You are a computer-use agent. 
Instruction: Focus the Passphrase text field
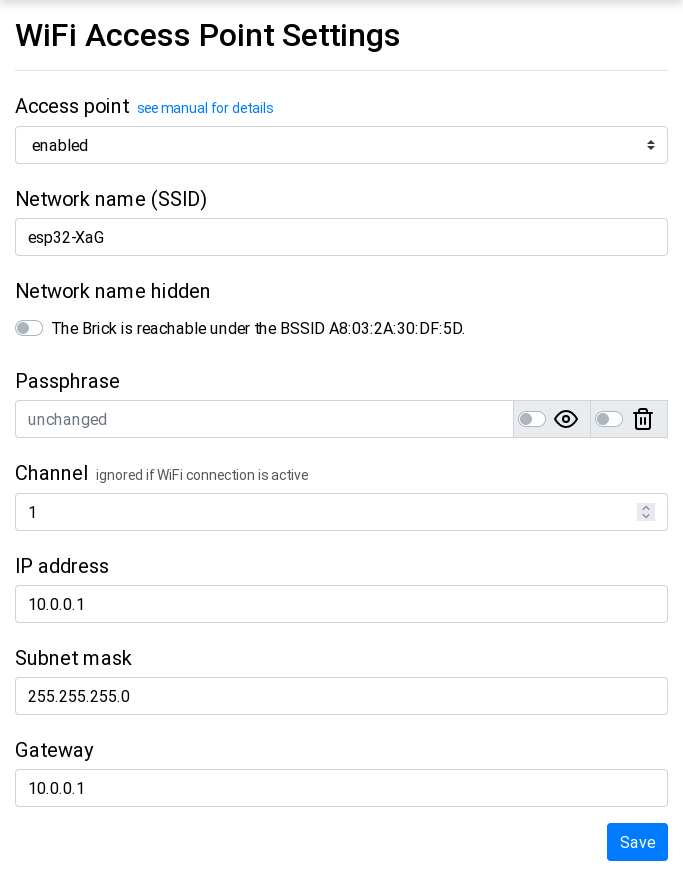click(x=264, y=419)
